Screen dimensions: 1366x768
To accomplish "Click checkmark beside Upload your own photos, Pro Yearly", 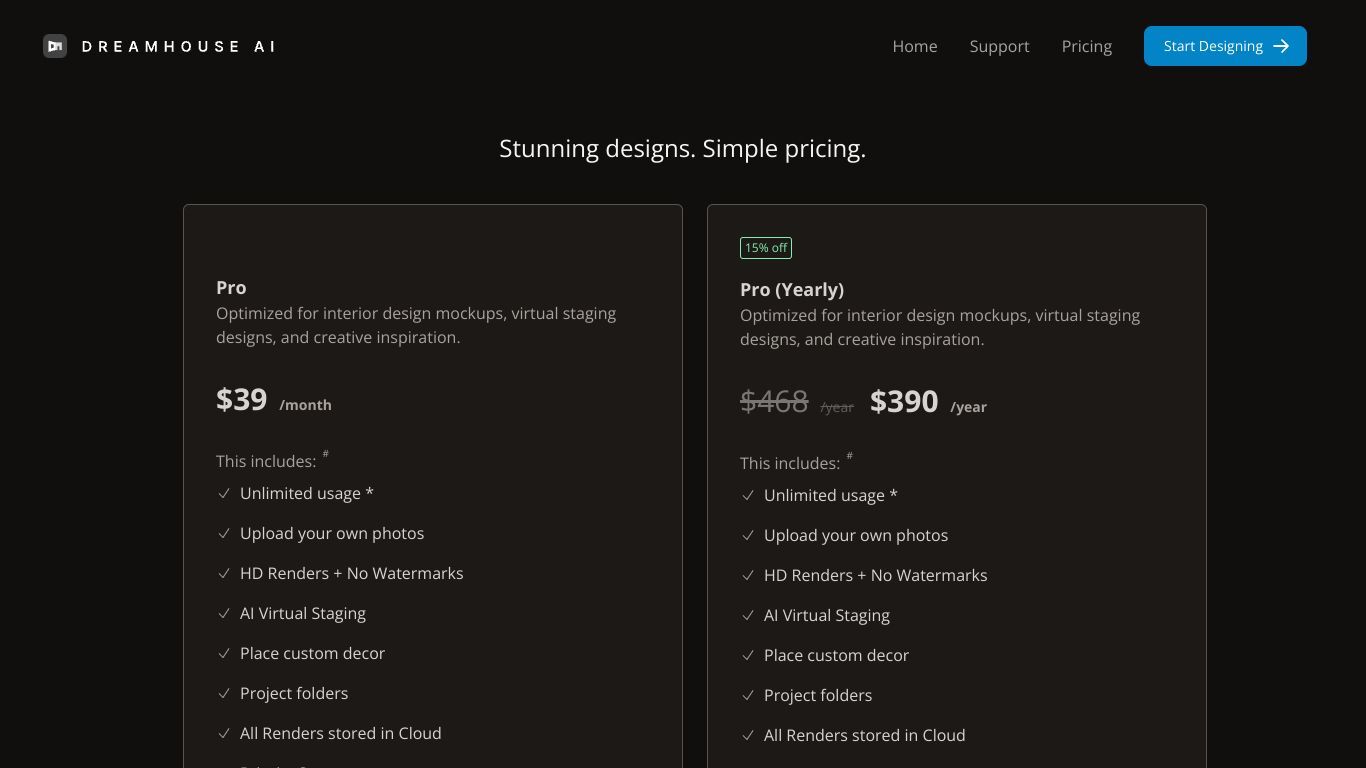I will [748, 535].
